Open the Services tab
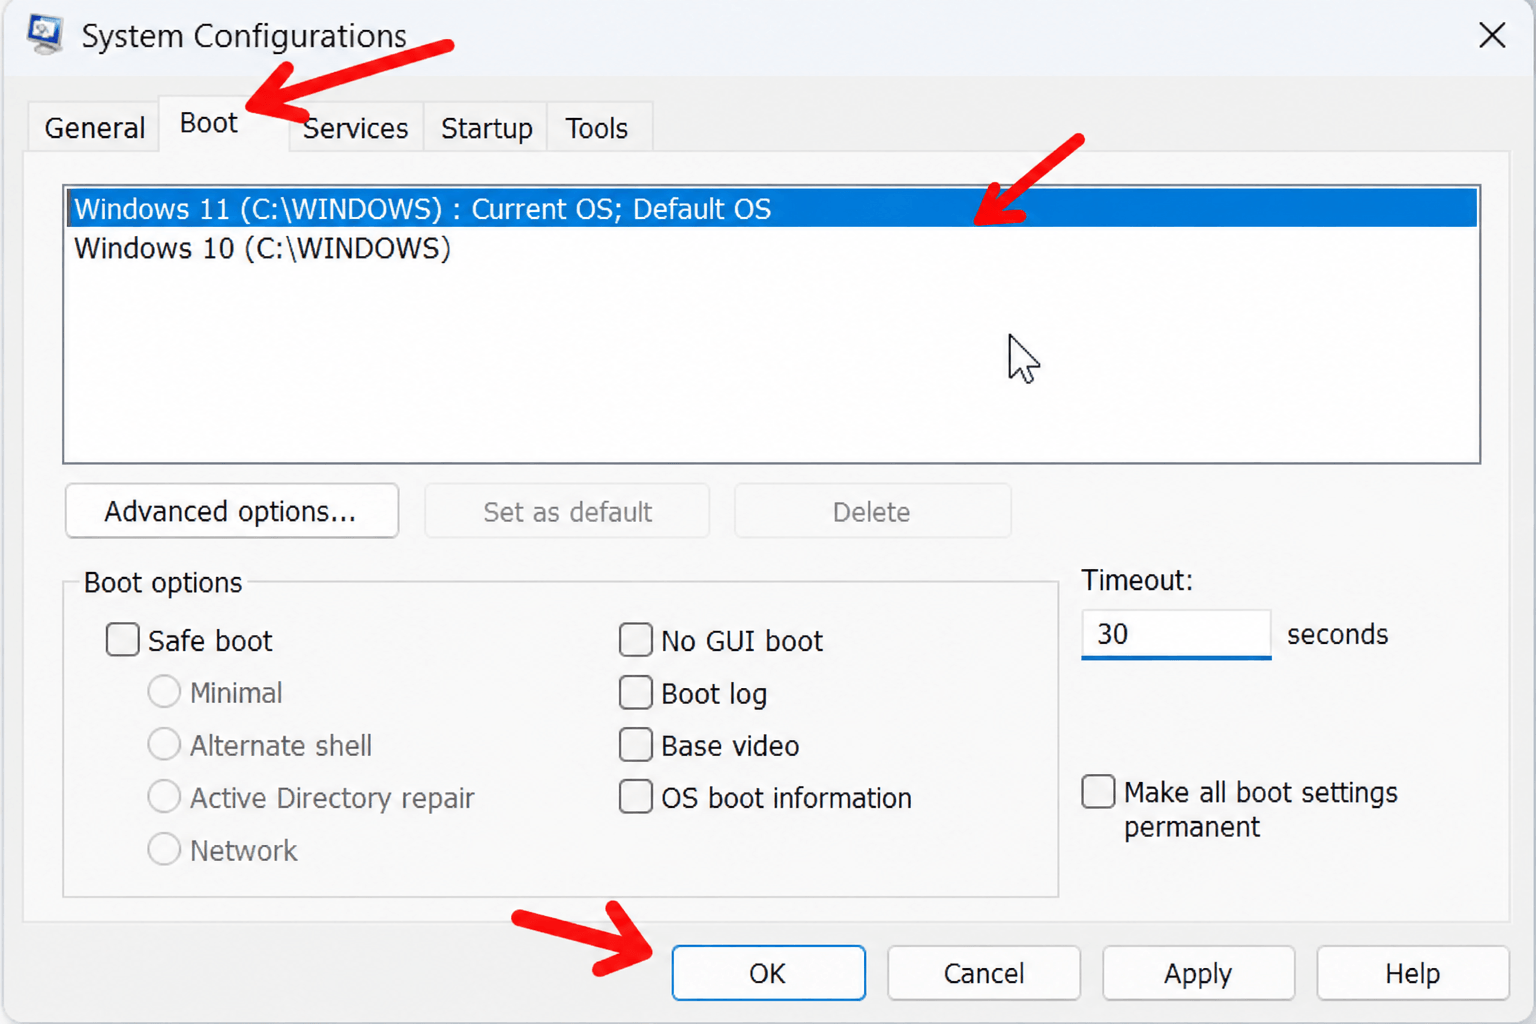Viewport: 1536px width, 1024px height. [355, 128]
